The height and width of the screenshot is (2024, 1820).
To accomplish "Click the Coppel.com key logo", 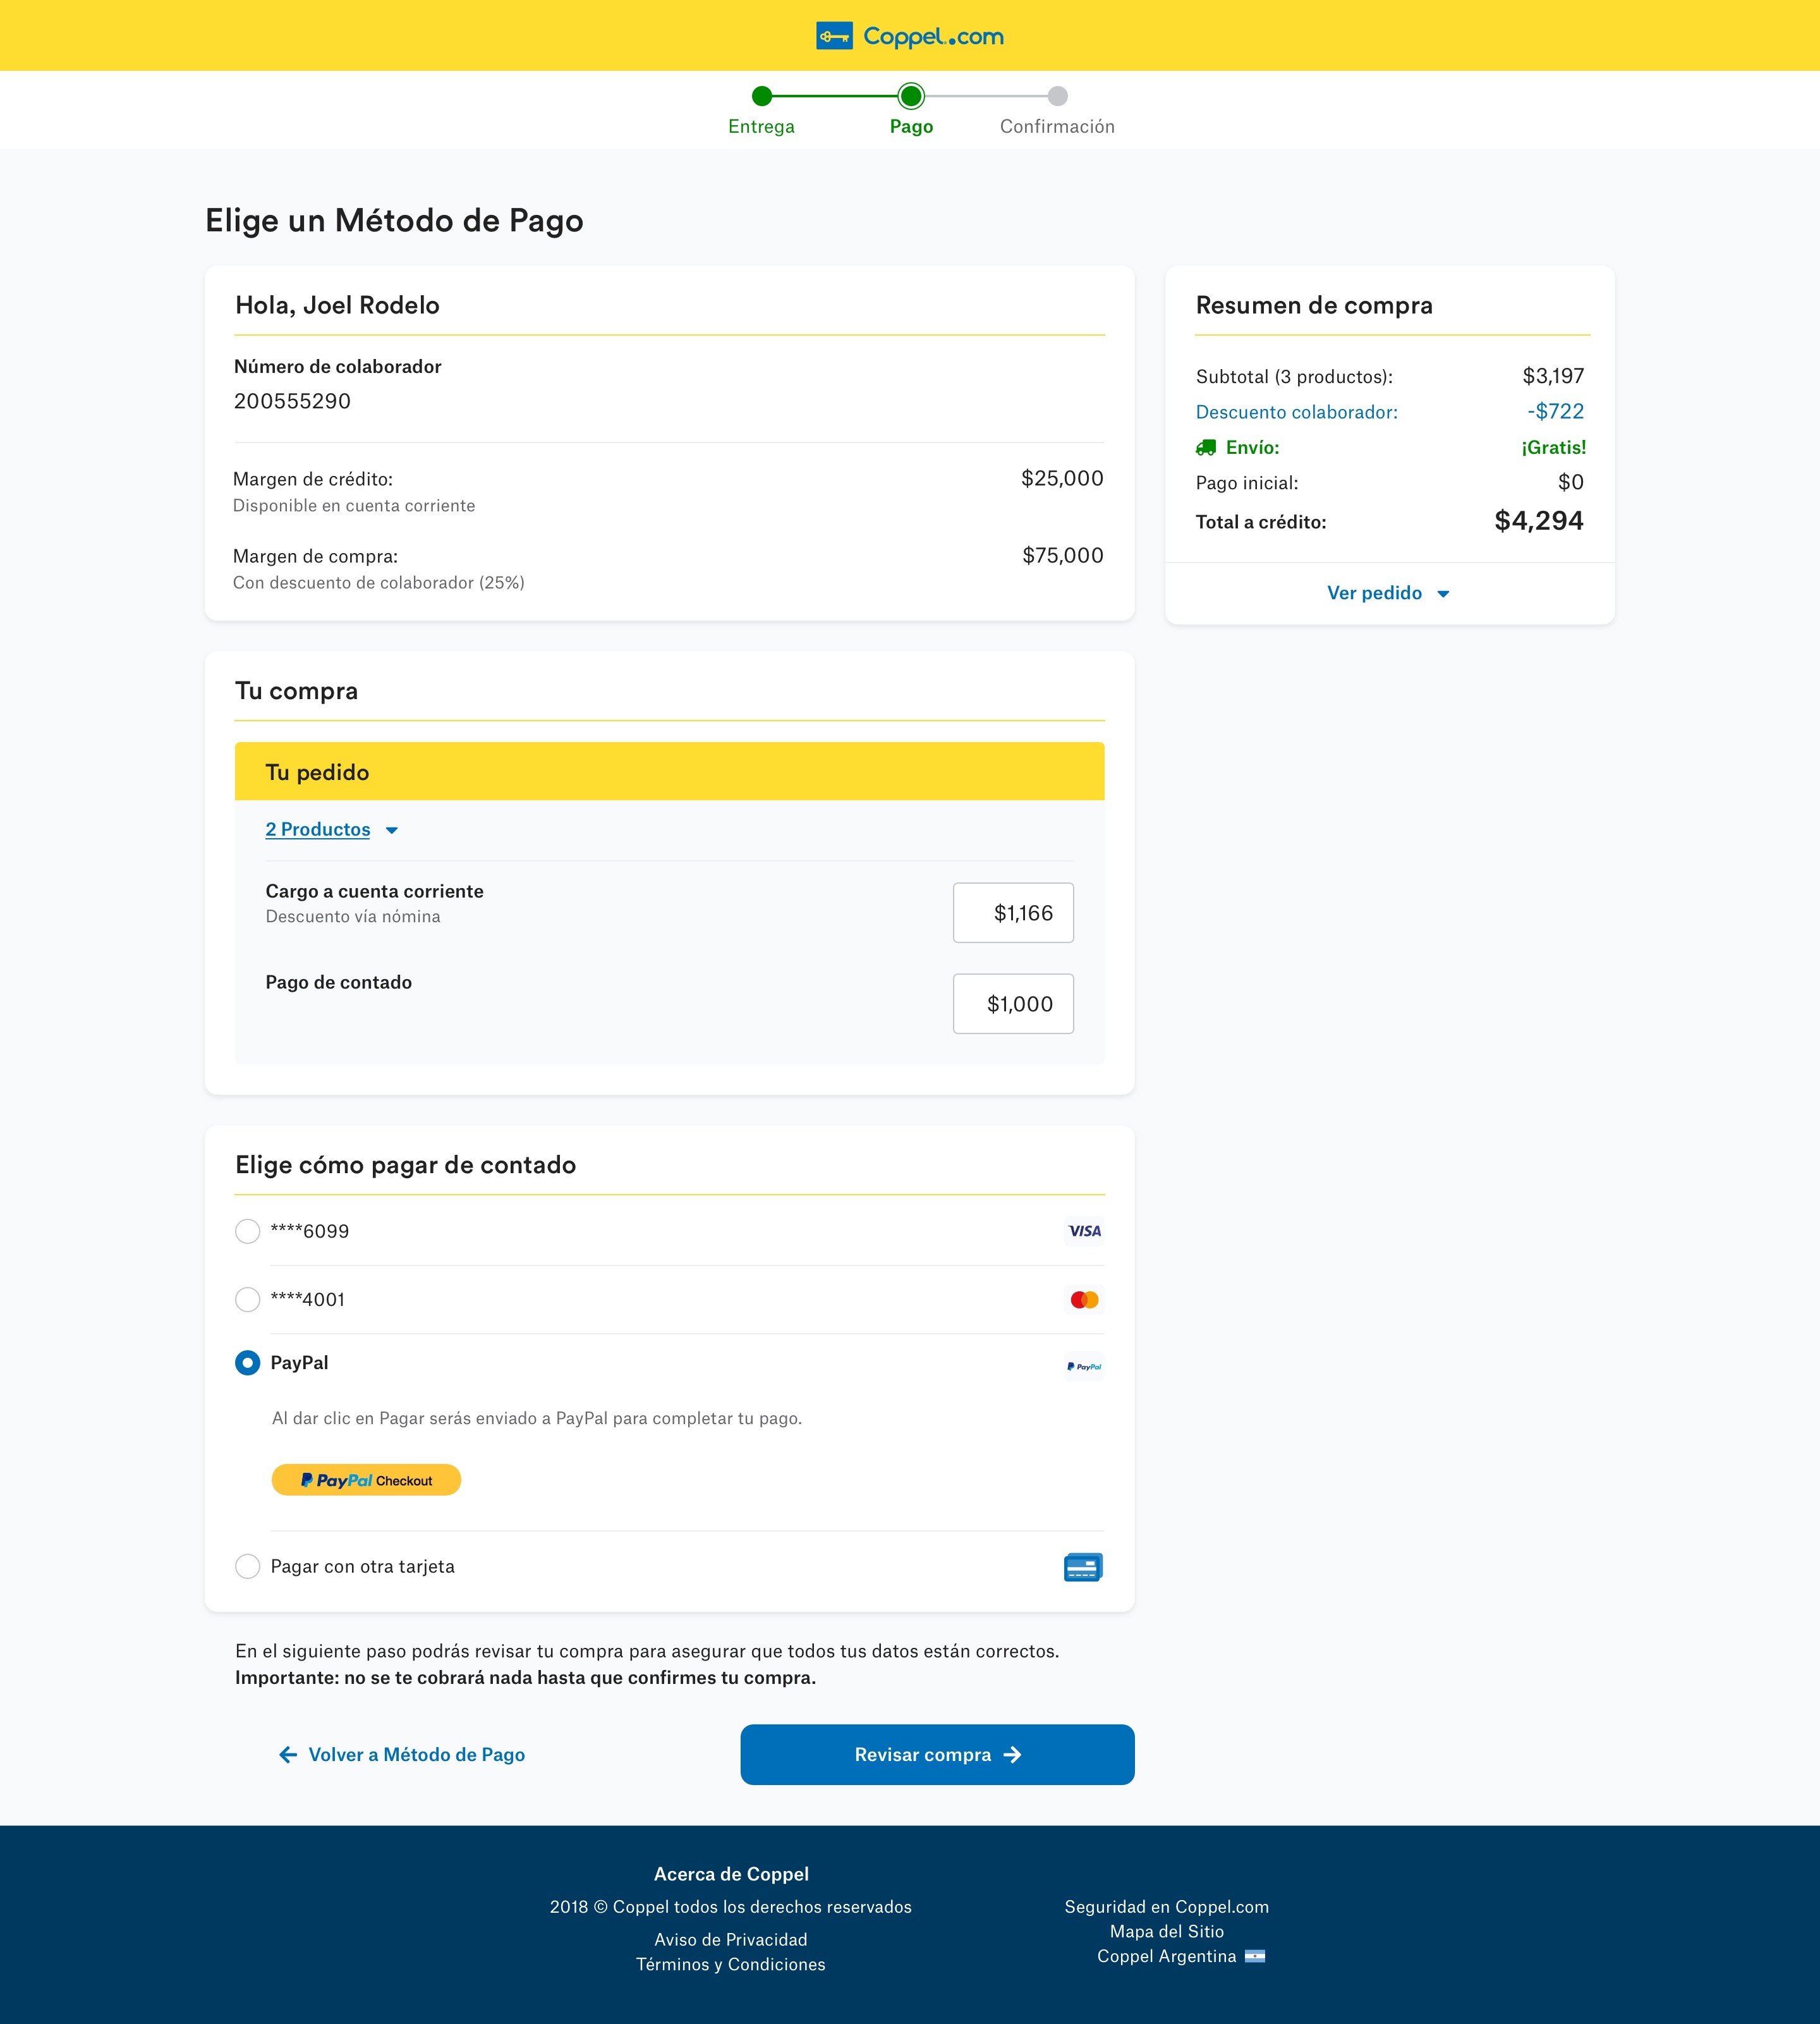I will pyautogui.click(x=834, y=37).
